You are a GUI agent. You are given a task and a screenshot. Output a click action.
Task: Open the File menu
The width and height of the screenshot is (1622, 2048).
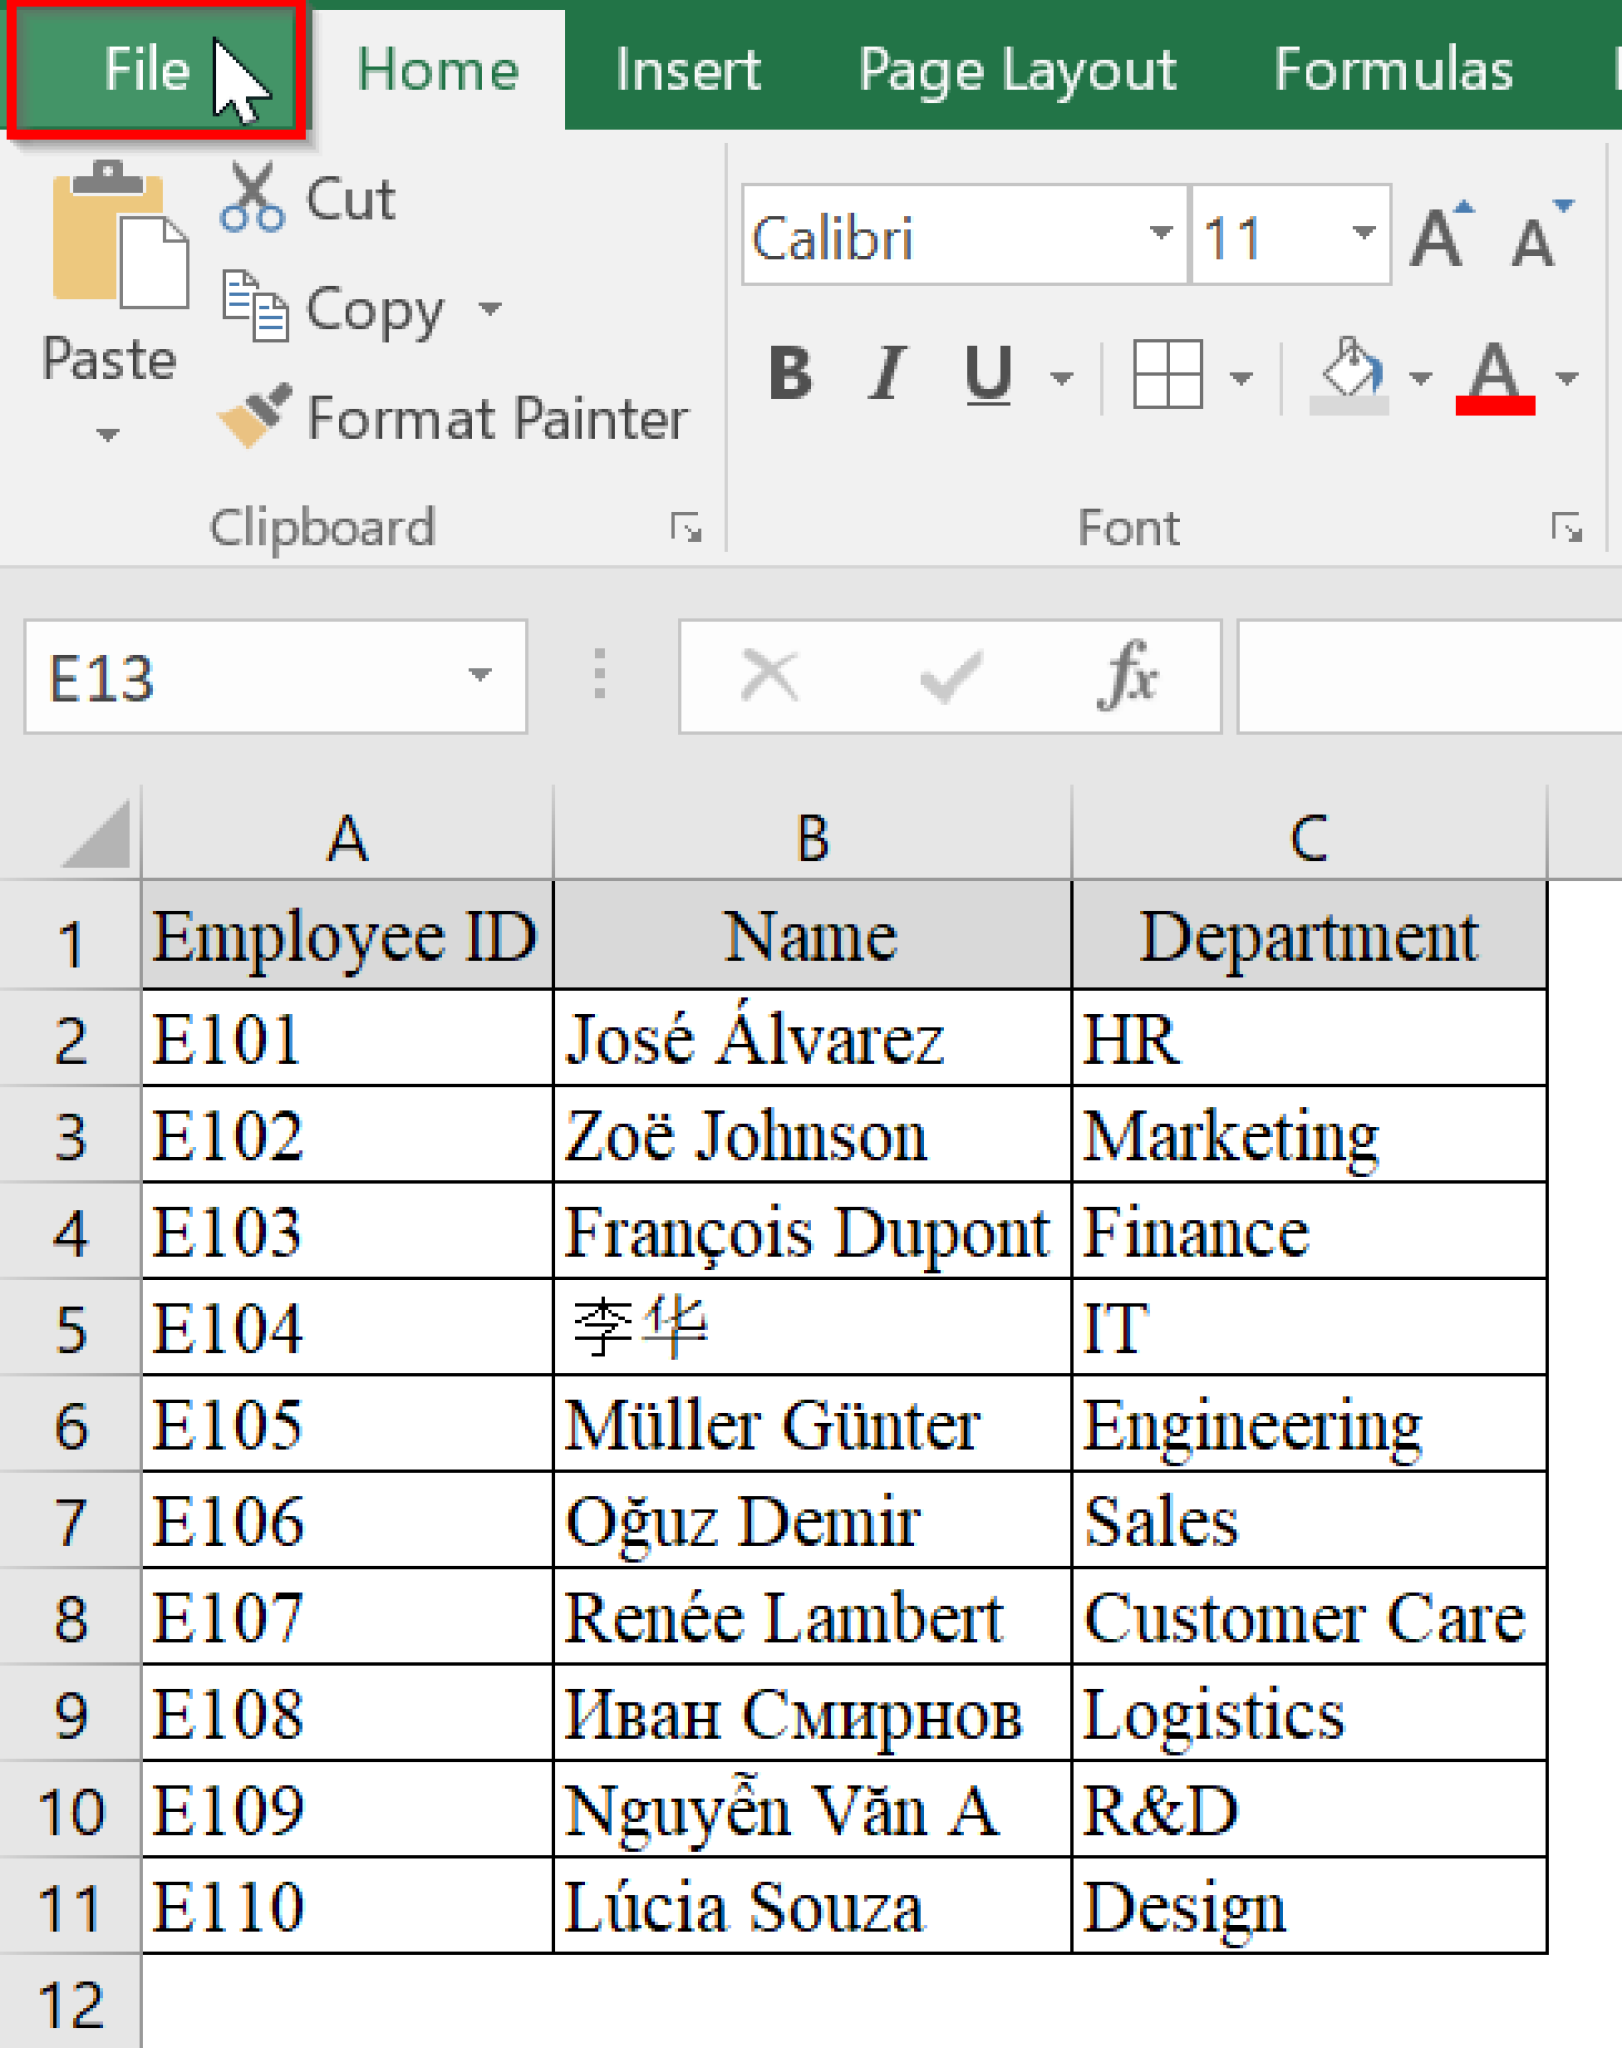click(148, 68)
